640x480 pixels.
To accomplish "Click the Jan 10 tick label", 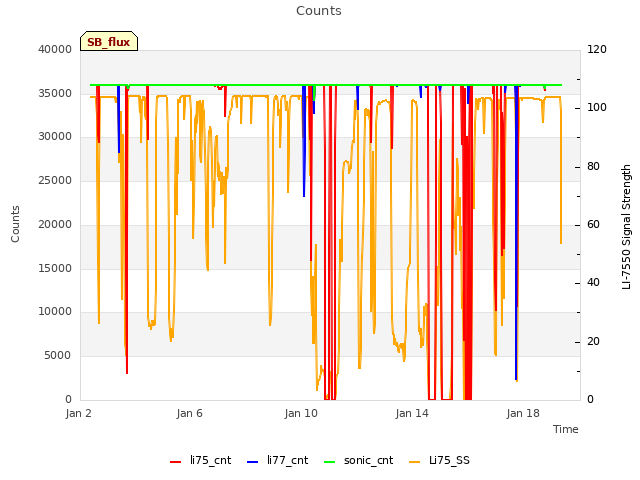I will click(301, 413).
